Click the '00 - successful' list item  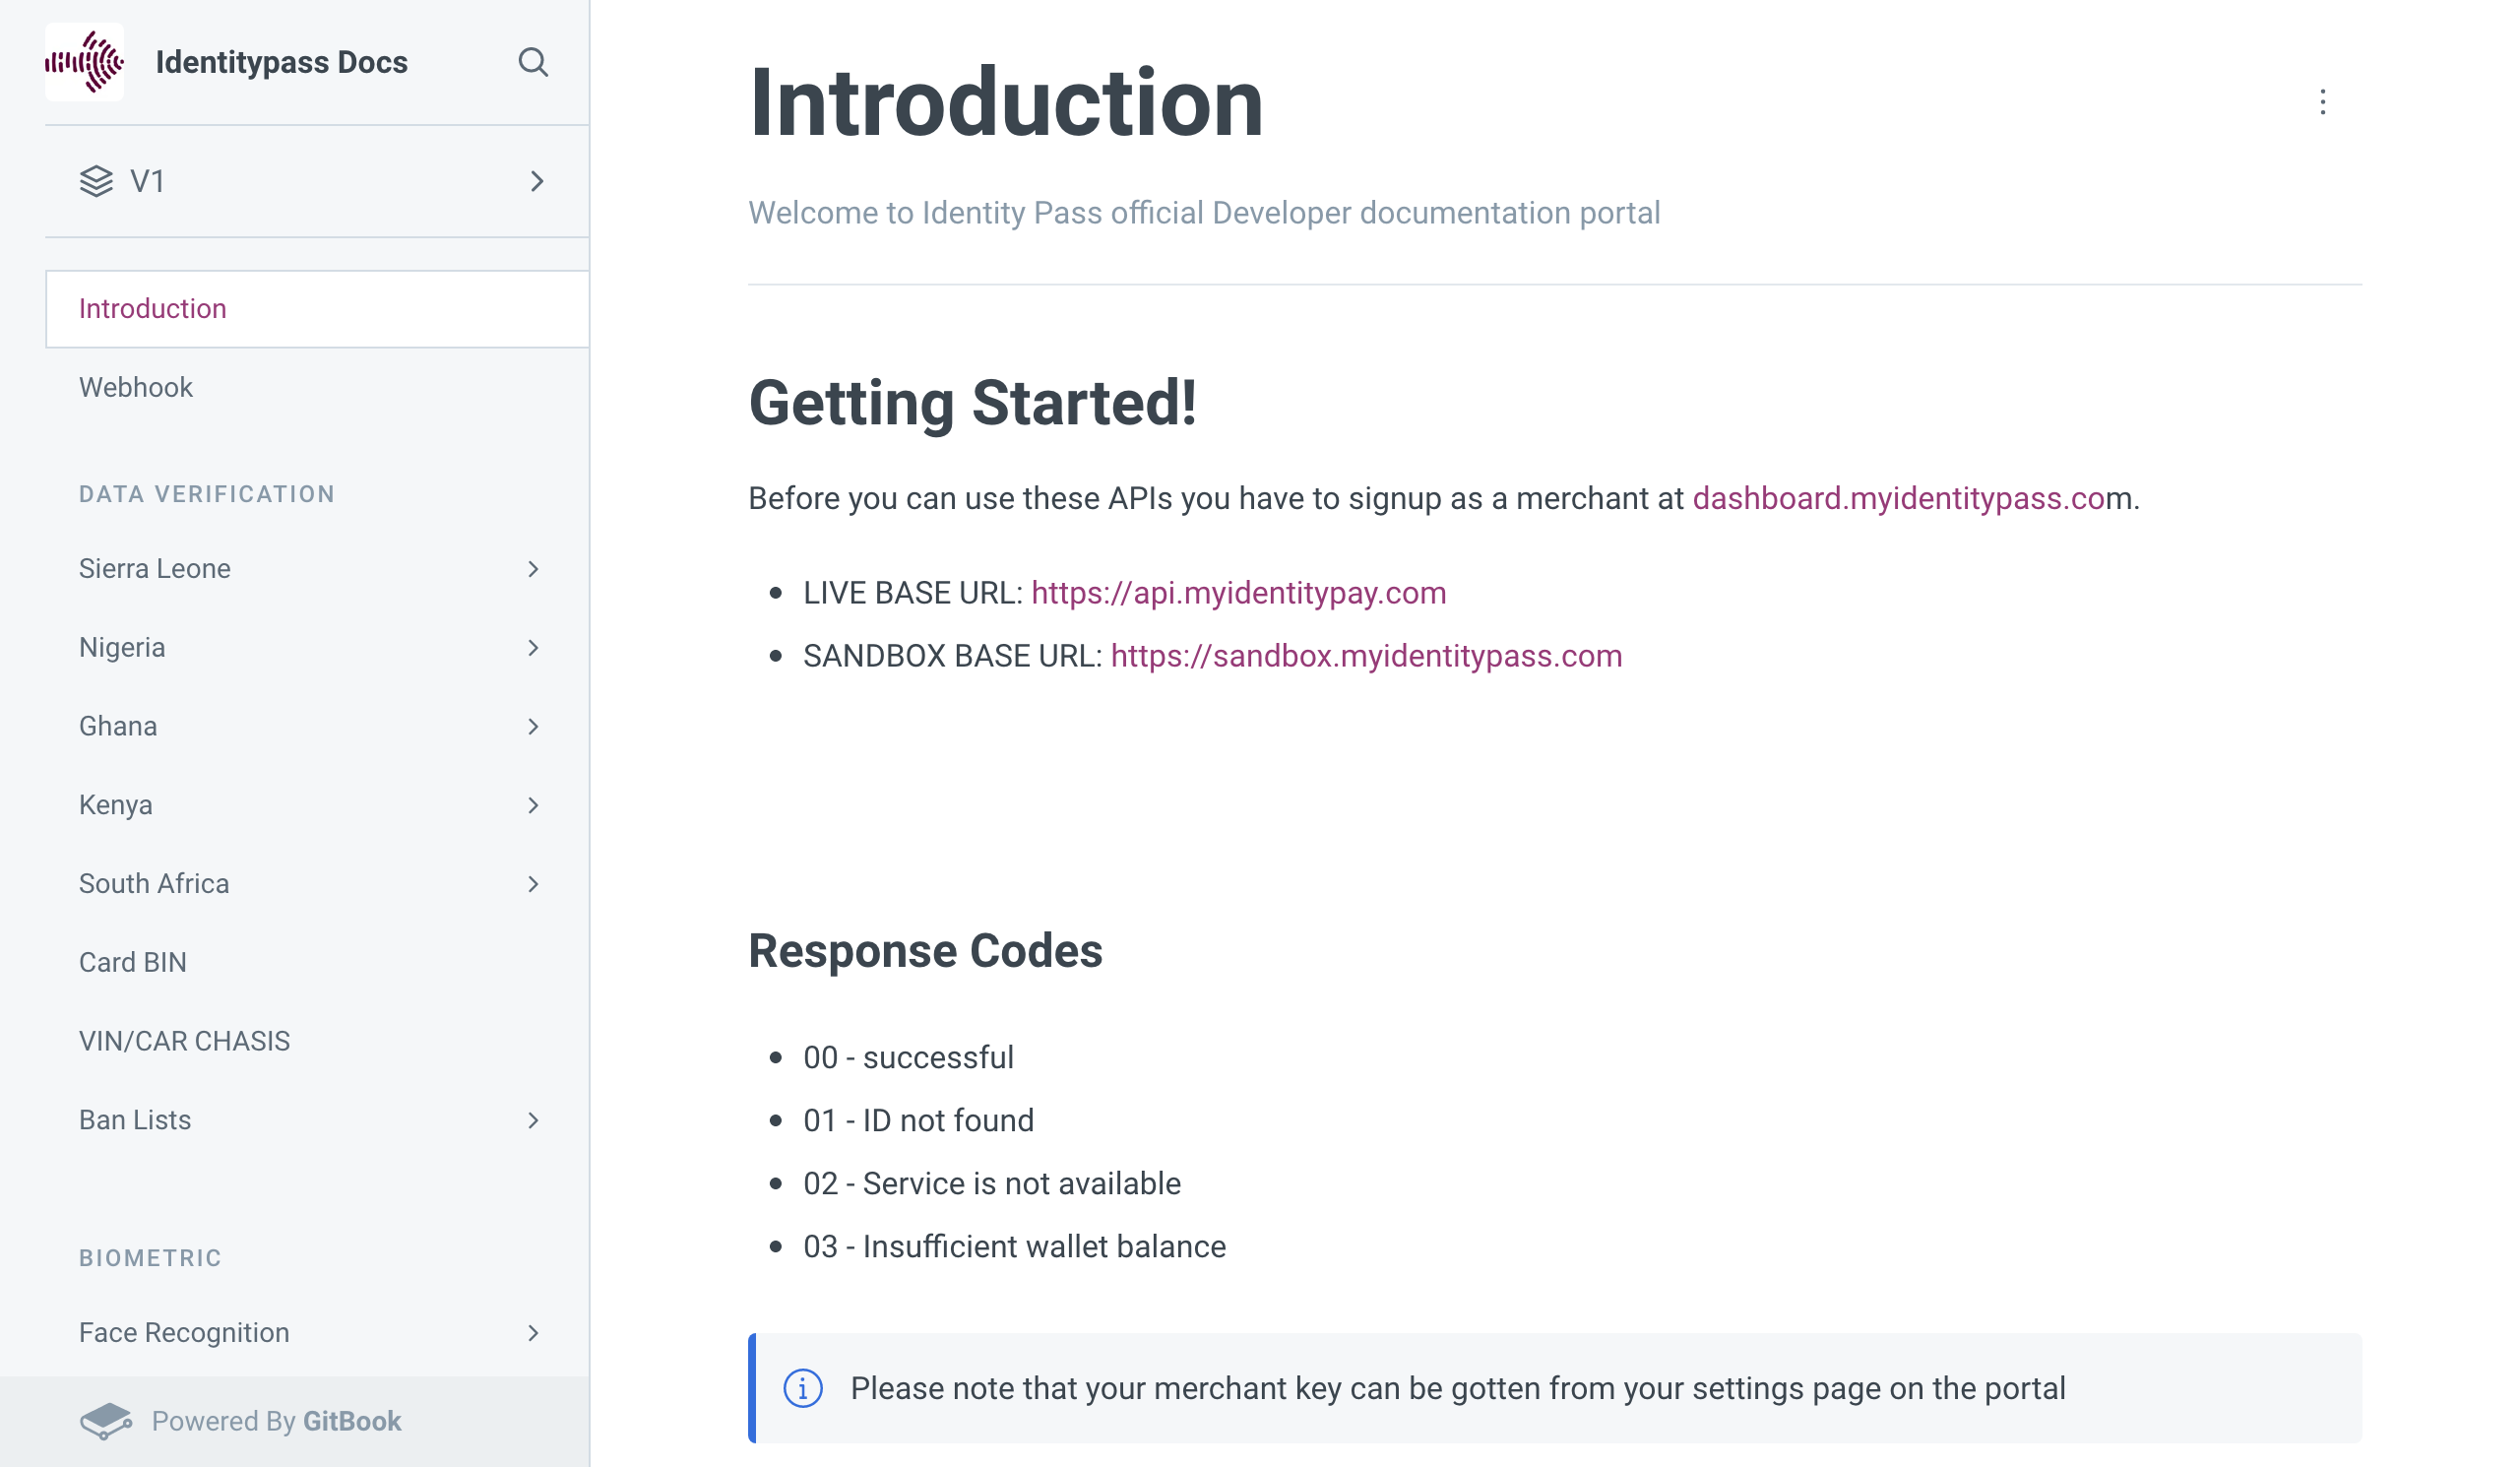coord(908,1057)
